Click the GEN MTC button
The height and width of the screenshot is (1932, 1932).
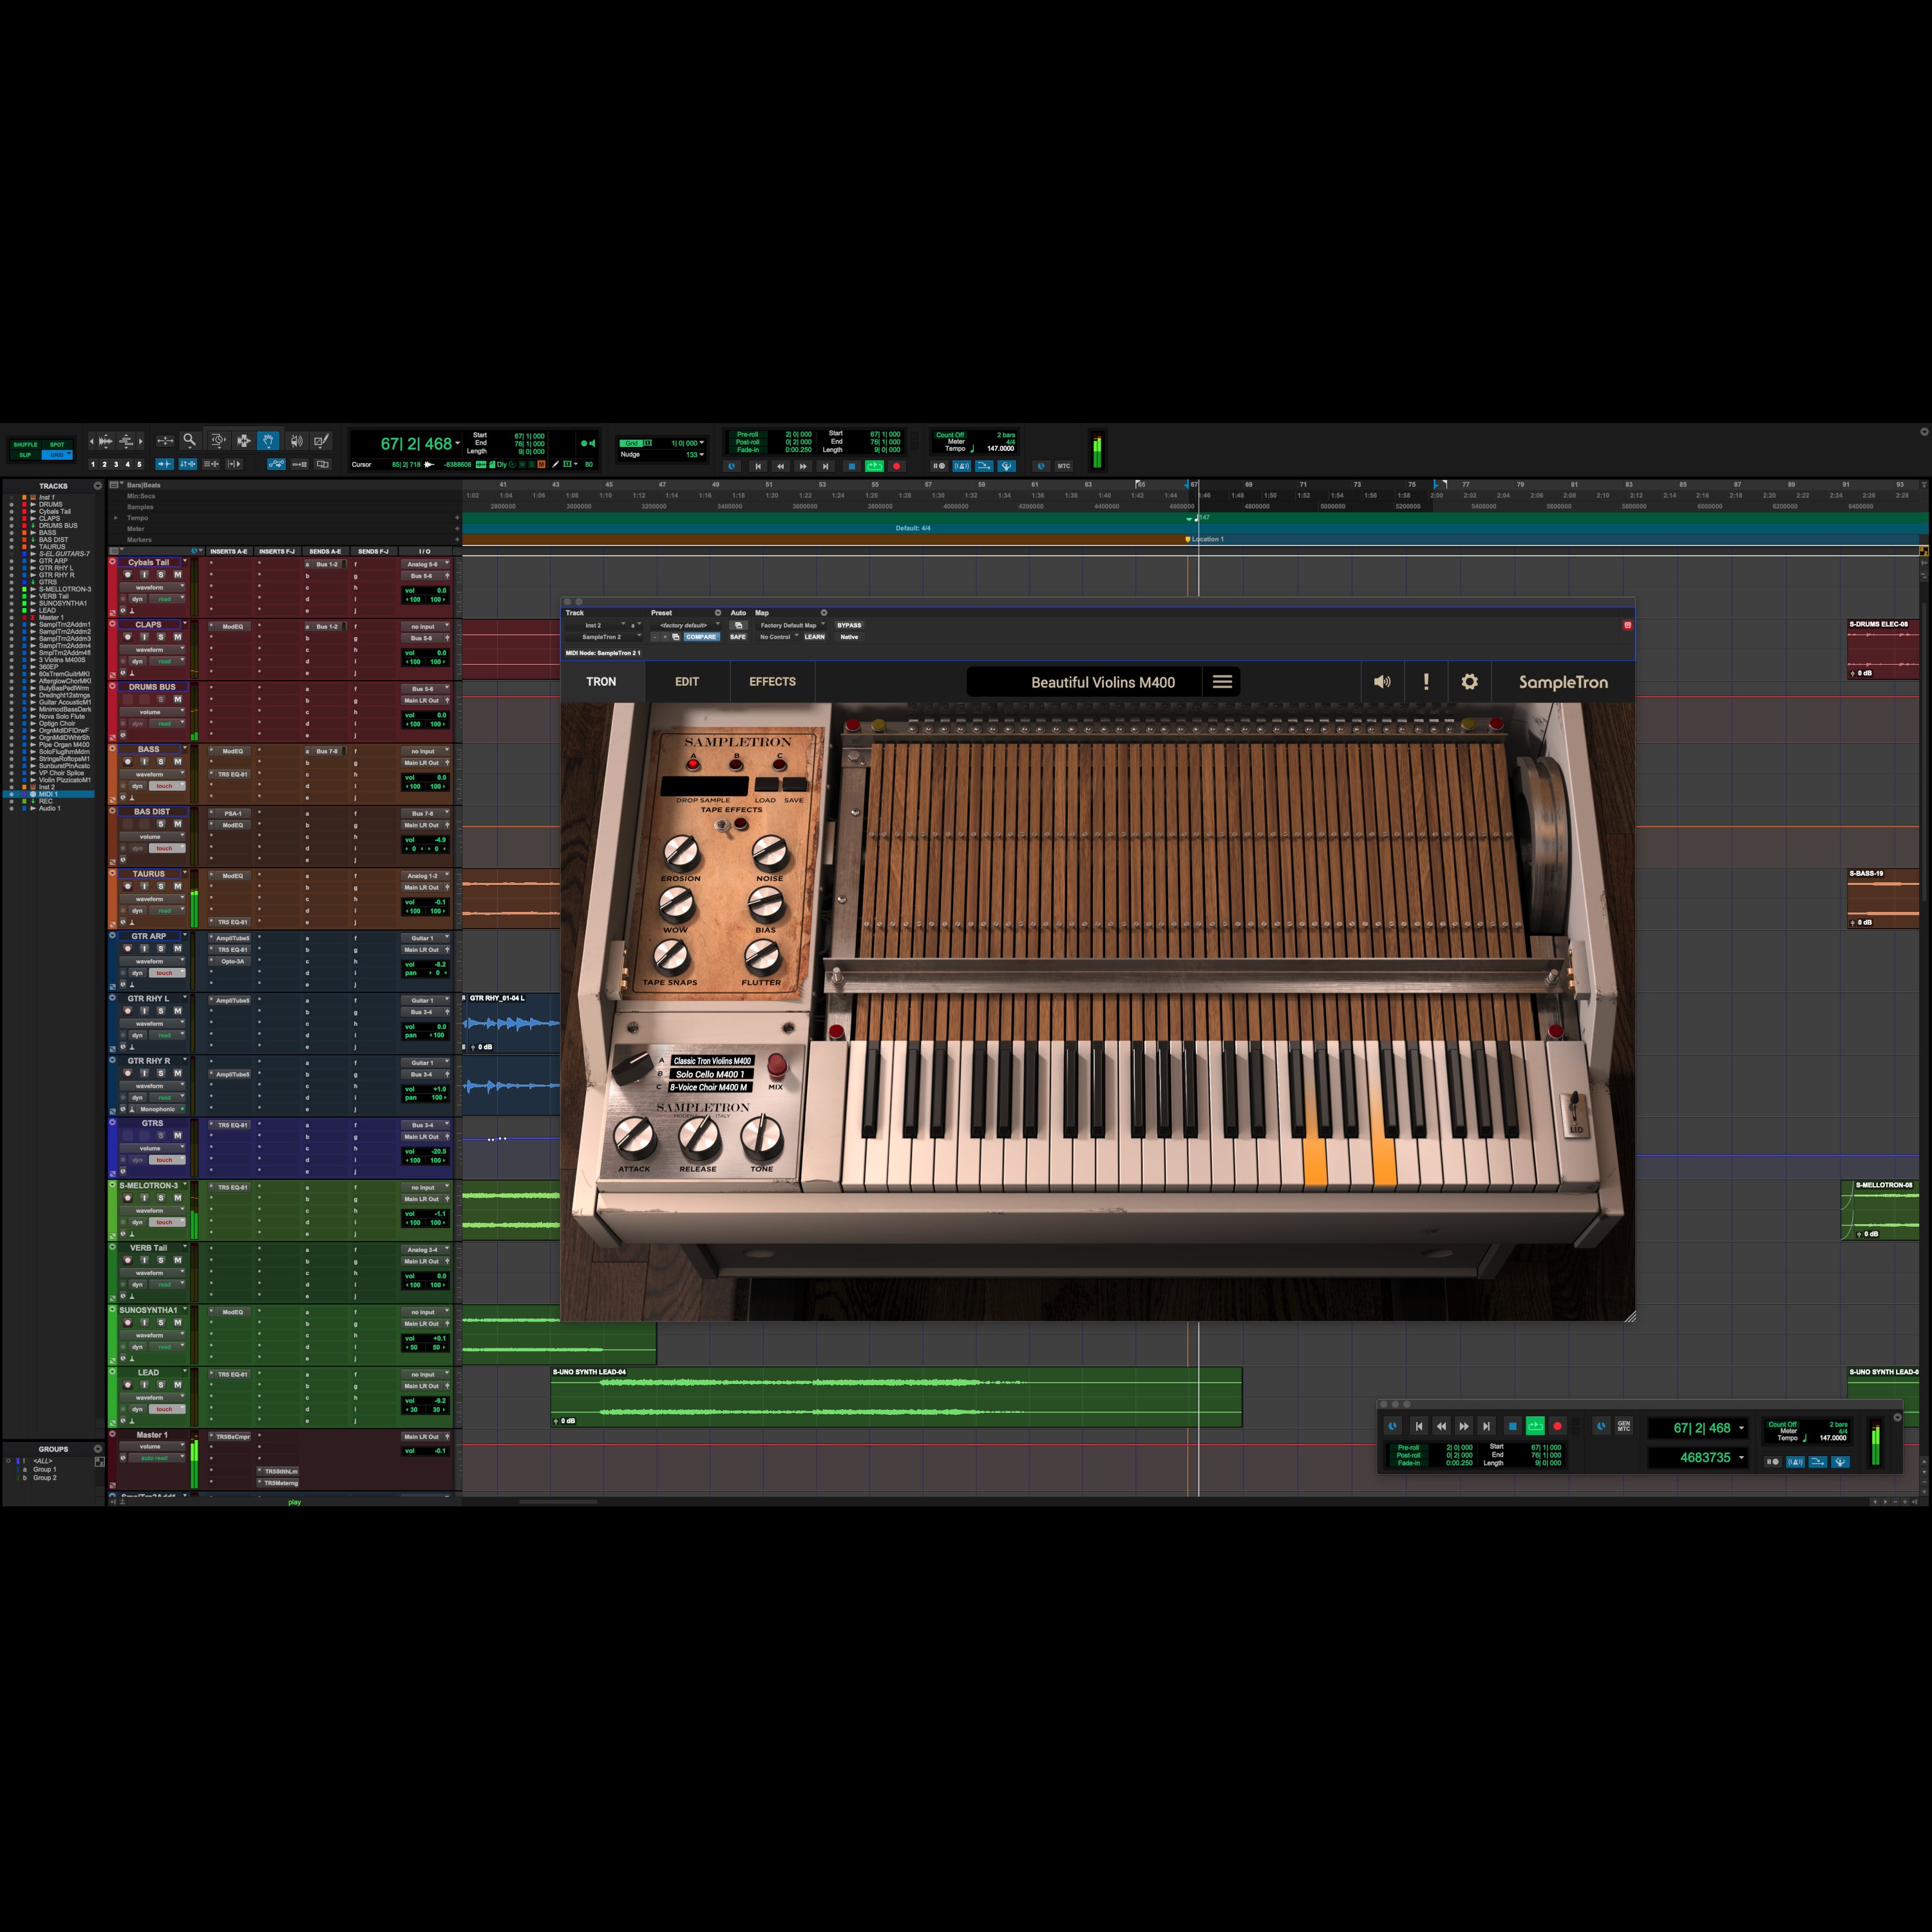point(1624,1426)
